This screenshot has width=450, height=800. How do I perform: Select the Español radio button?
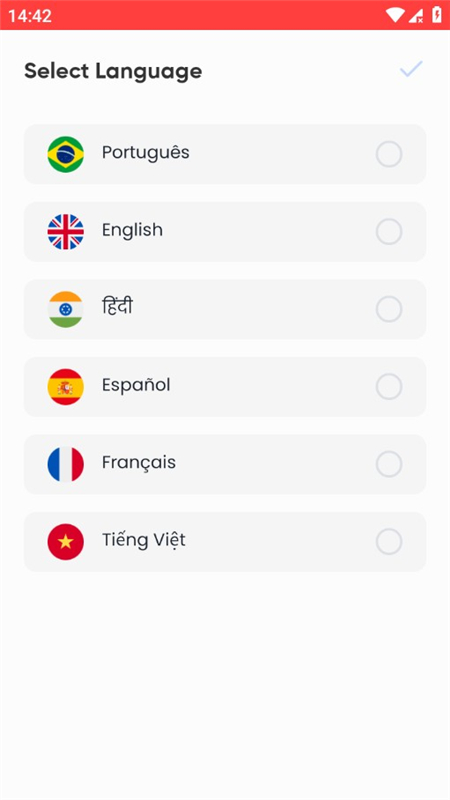[x=389, y=387]
